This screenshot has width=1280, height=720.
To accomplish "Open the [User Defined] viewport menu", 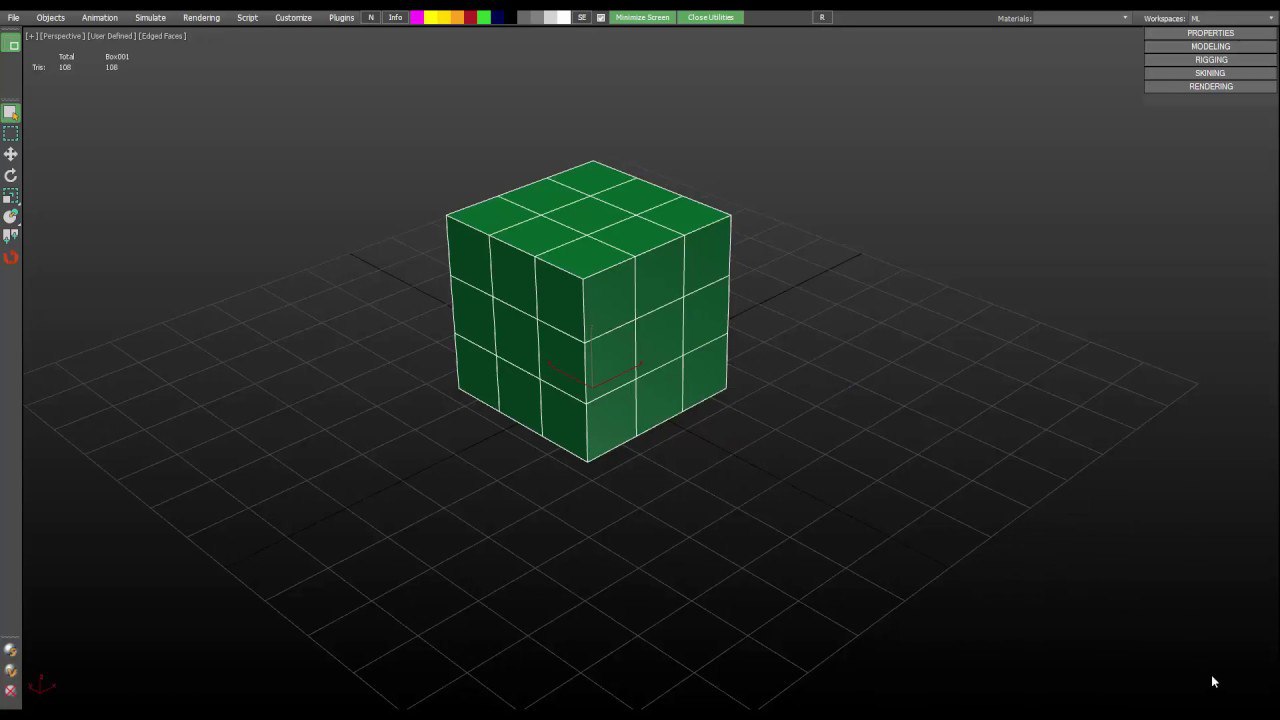I will (111, 36).
